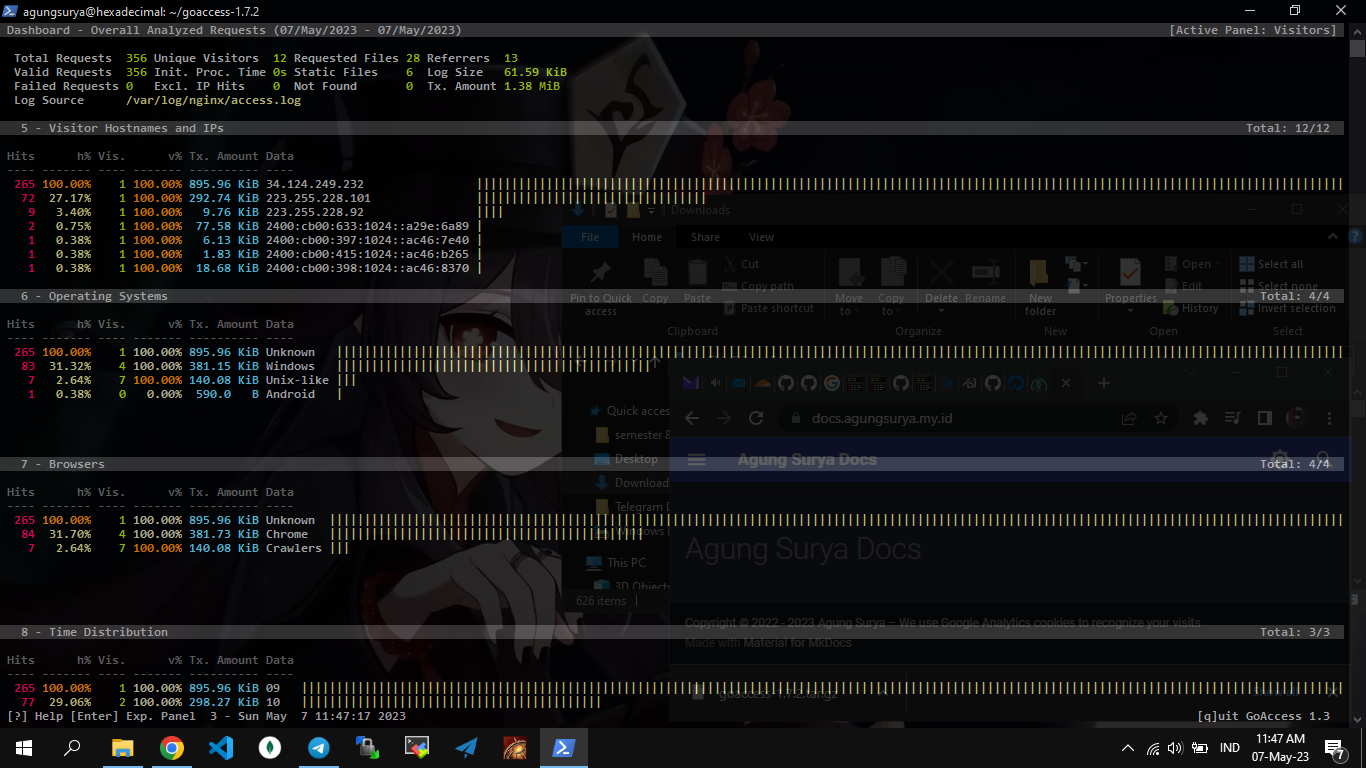
Task: Open File Explorer from the taskbar
Action: click(122, 748)
